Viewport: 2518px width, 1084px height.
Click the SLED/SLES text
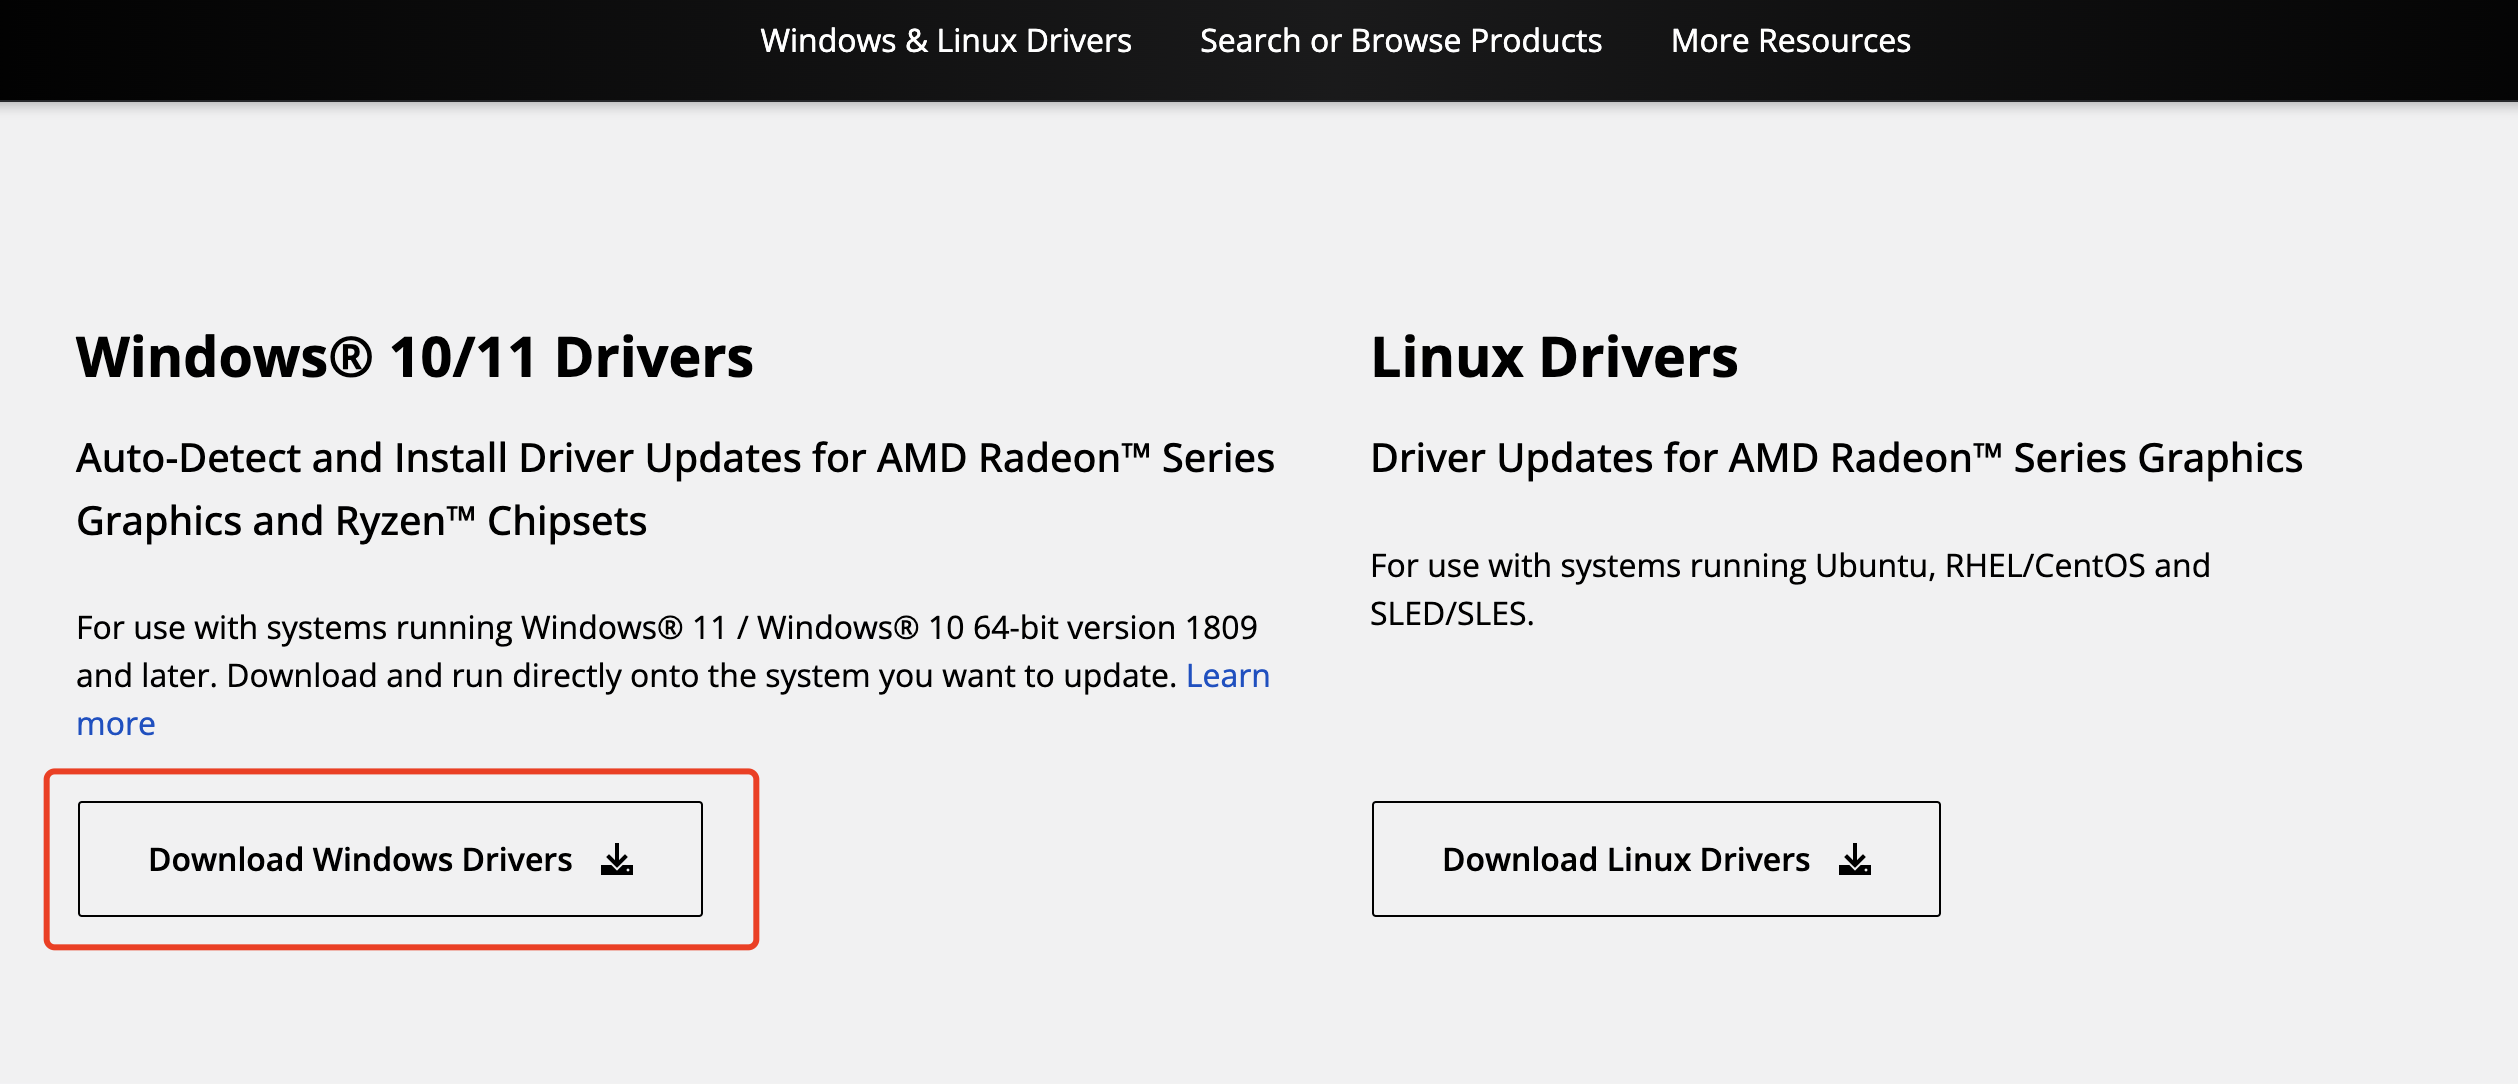[1451, 614]
